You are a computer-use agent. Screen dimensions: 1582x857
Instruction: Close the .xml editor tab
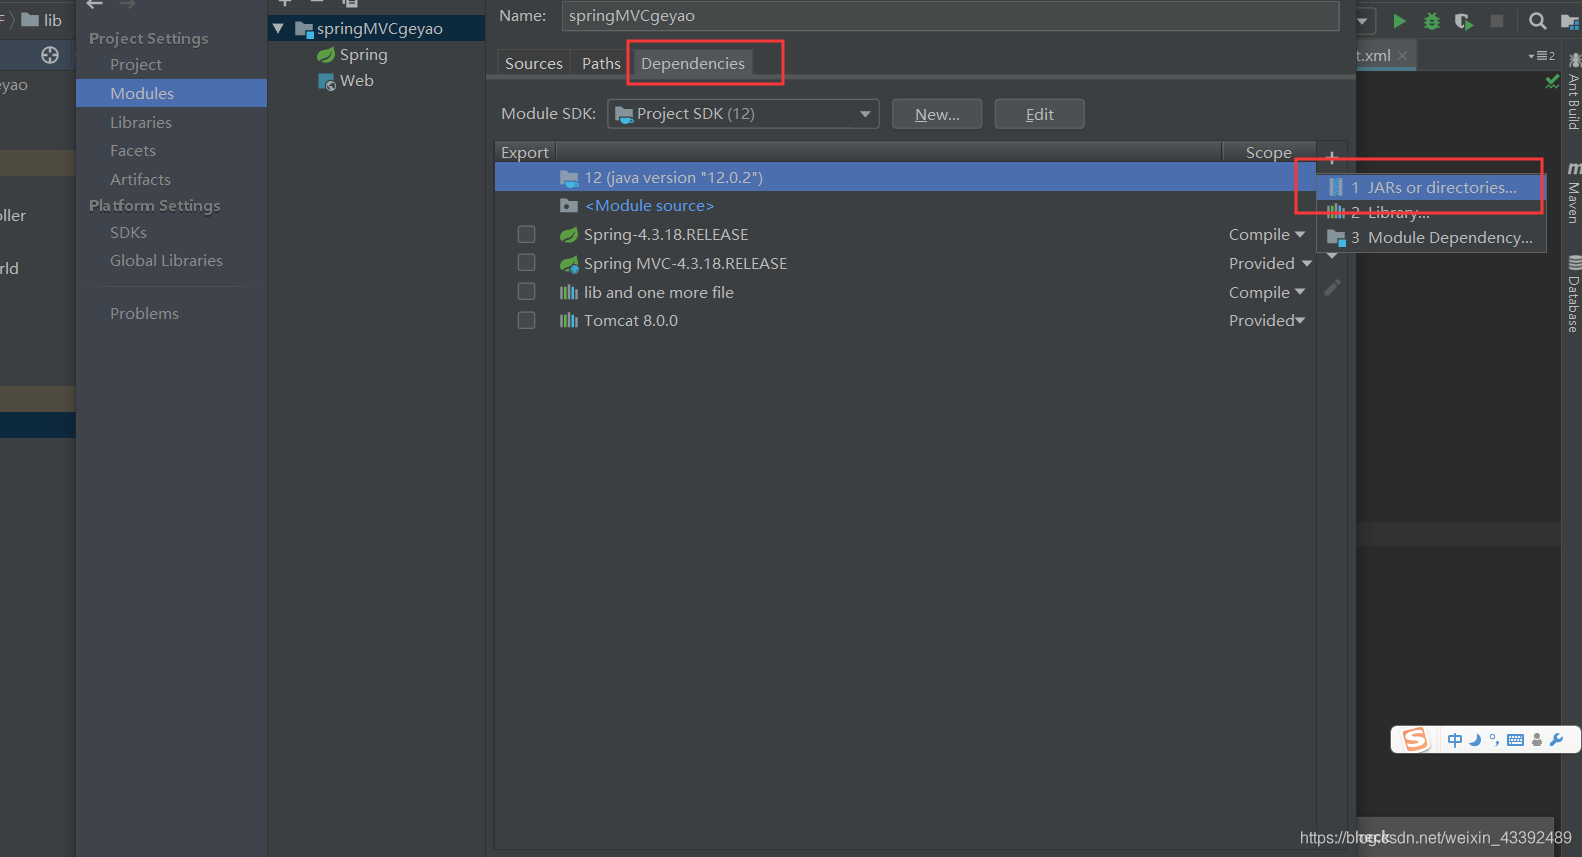1402,56
